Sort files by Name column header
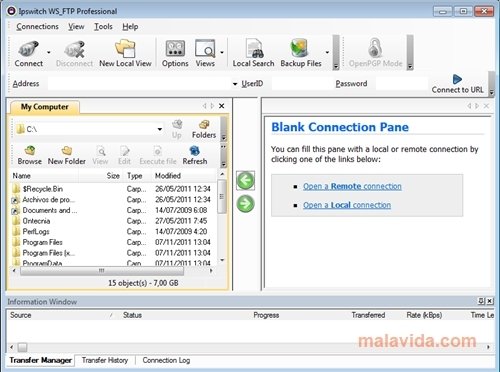Viewport: 500px width, 372px height. coord(45,176)
